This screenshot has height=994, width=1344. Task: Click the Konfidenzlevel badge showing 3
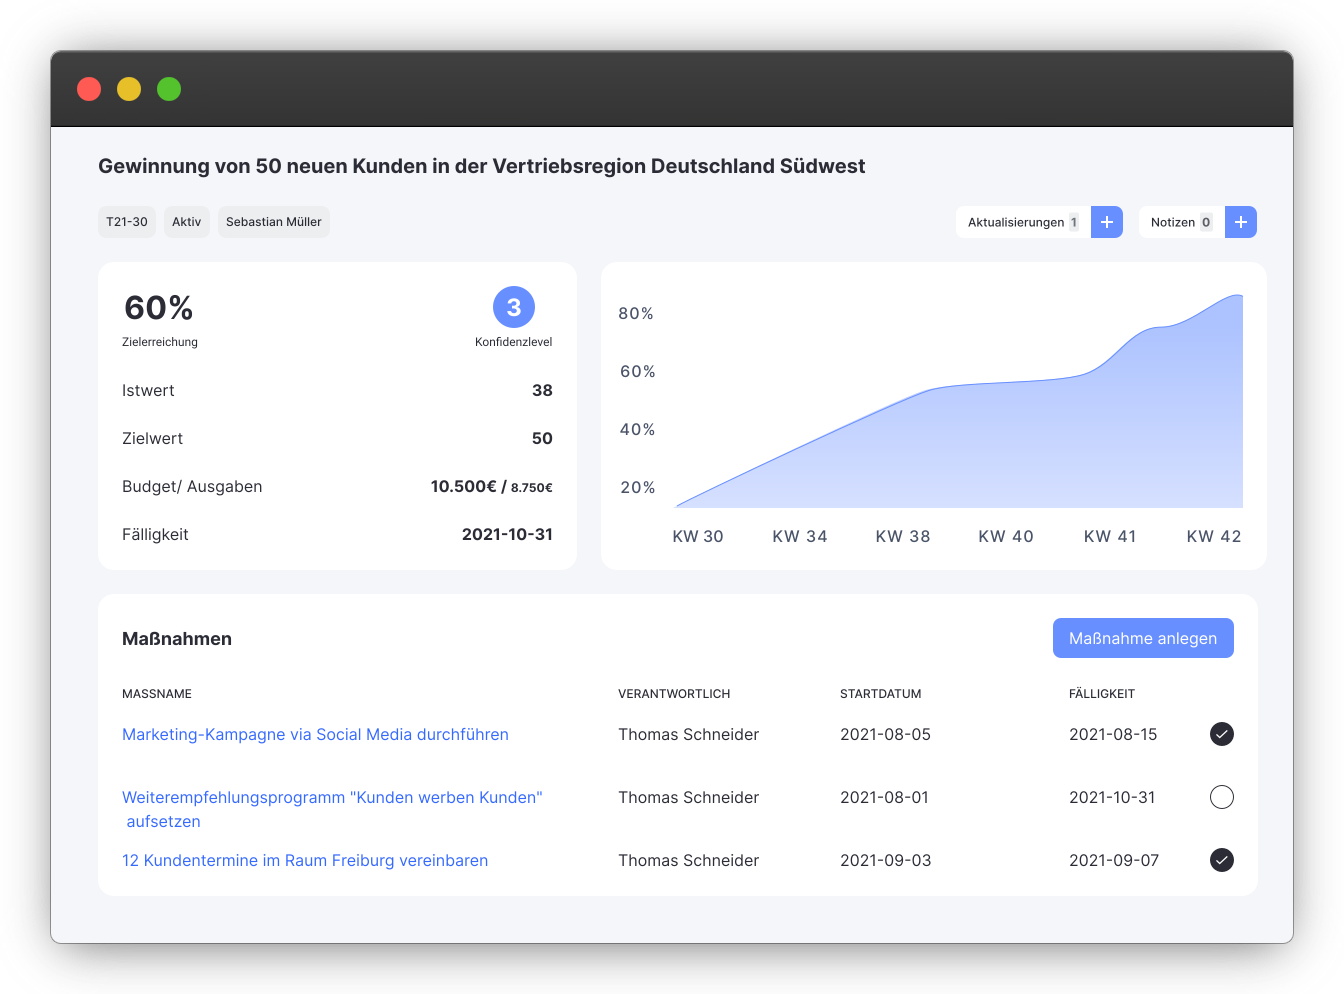(513, 307)
